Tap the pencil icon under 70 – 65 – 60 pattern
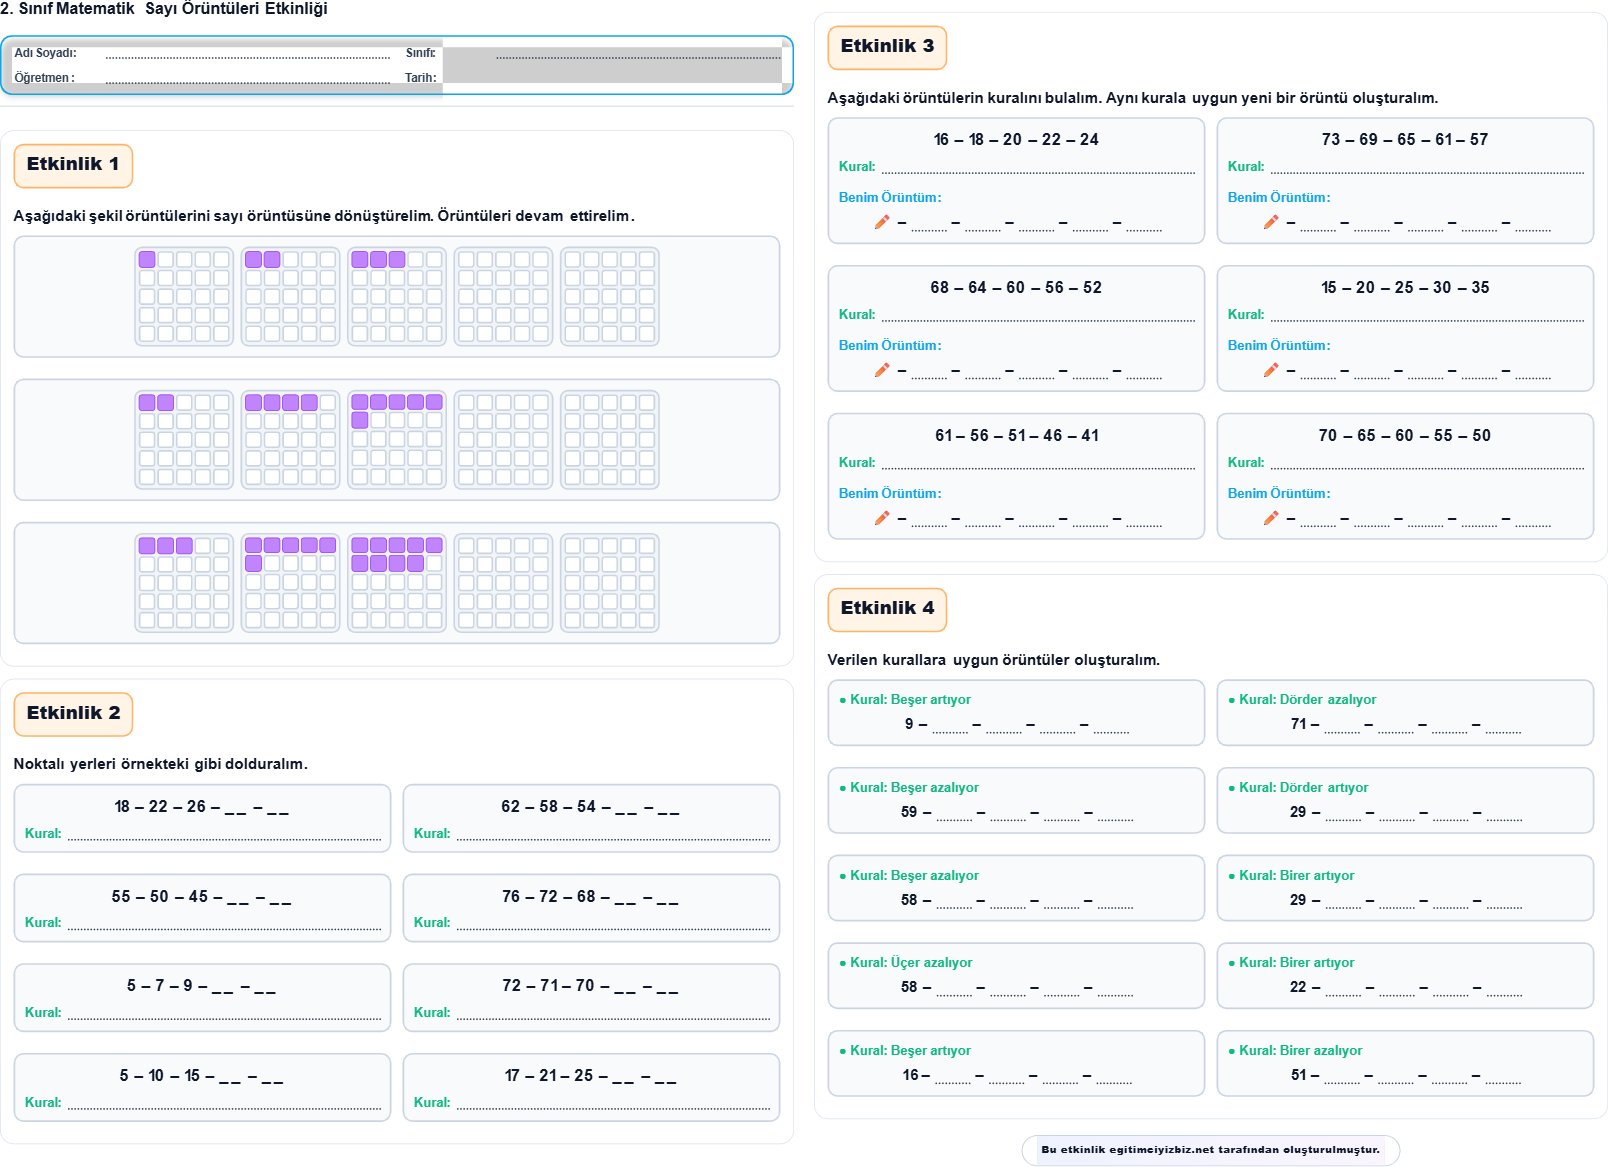The width and height of the screenshot is (1608, 1167). pos(1270,518)
